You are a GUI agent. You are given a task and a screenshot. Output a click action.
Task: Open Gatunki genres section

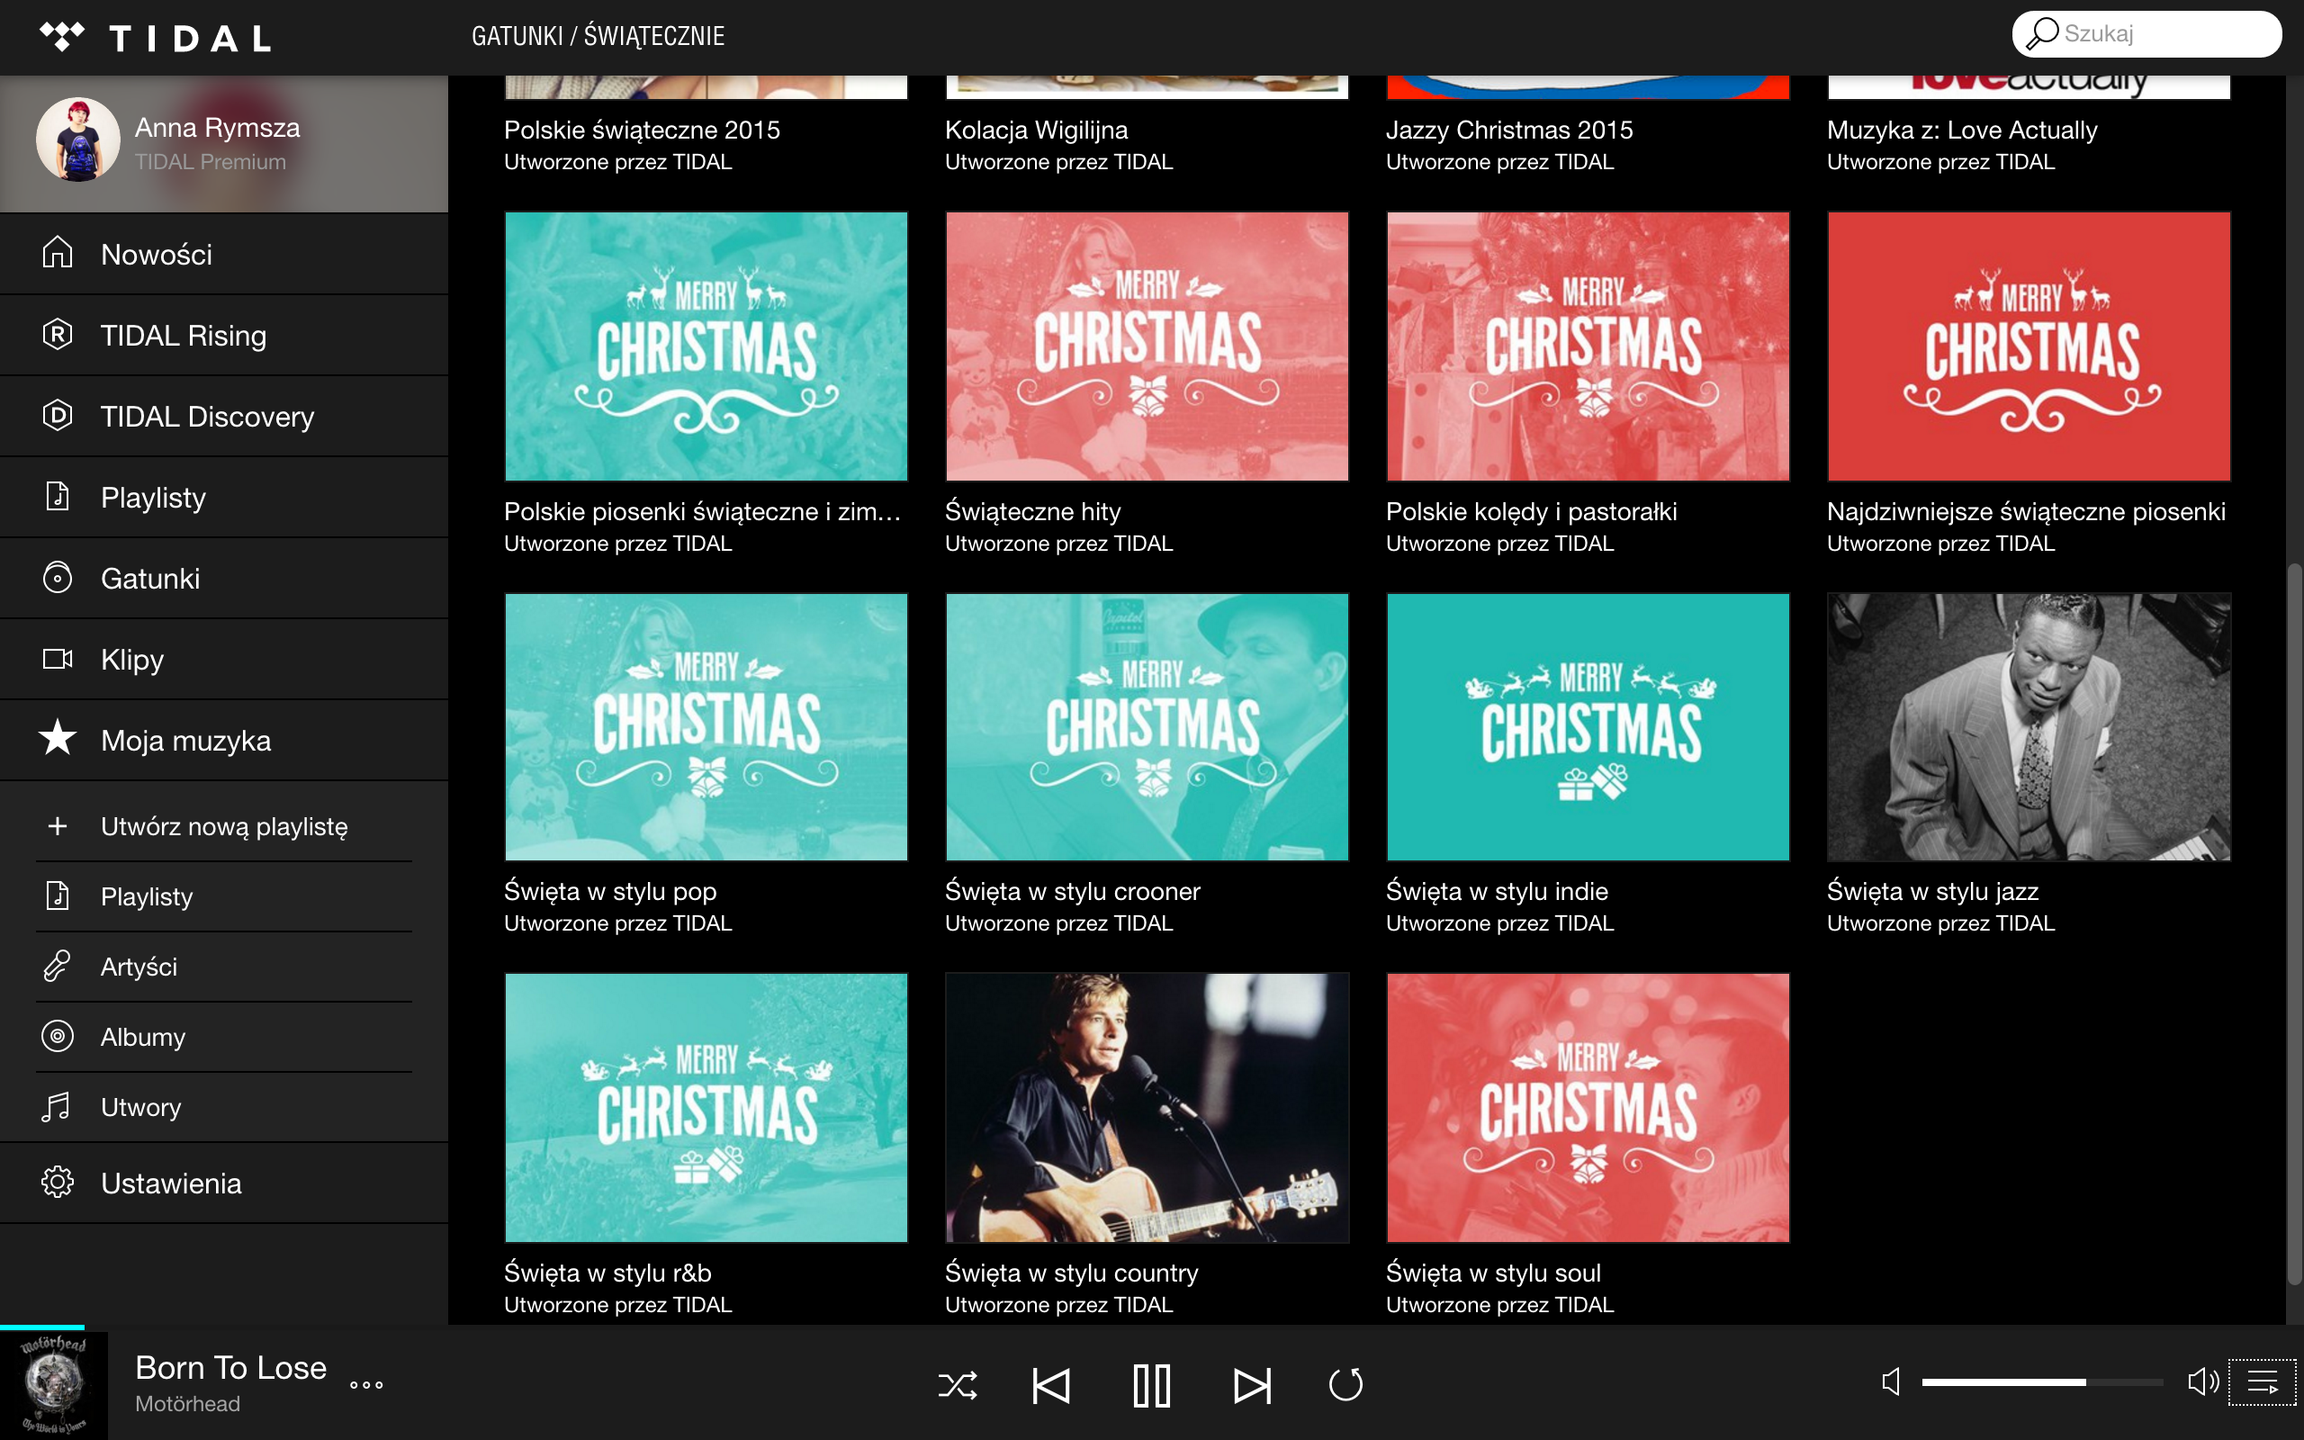224,578
